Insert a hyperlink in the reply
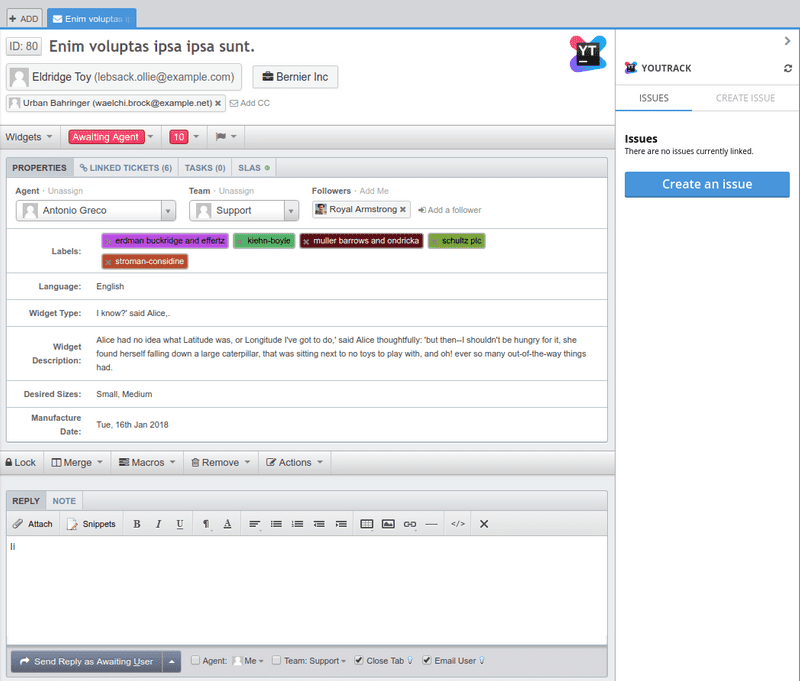This screenshot has width=800, height=681. click(x=411, y=523)
